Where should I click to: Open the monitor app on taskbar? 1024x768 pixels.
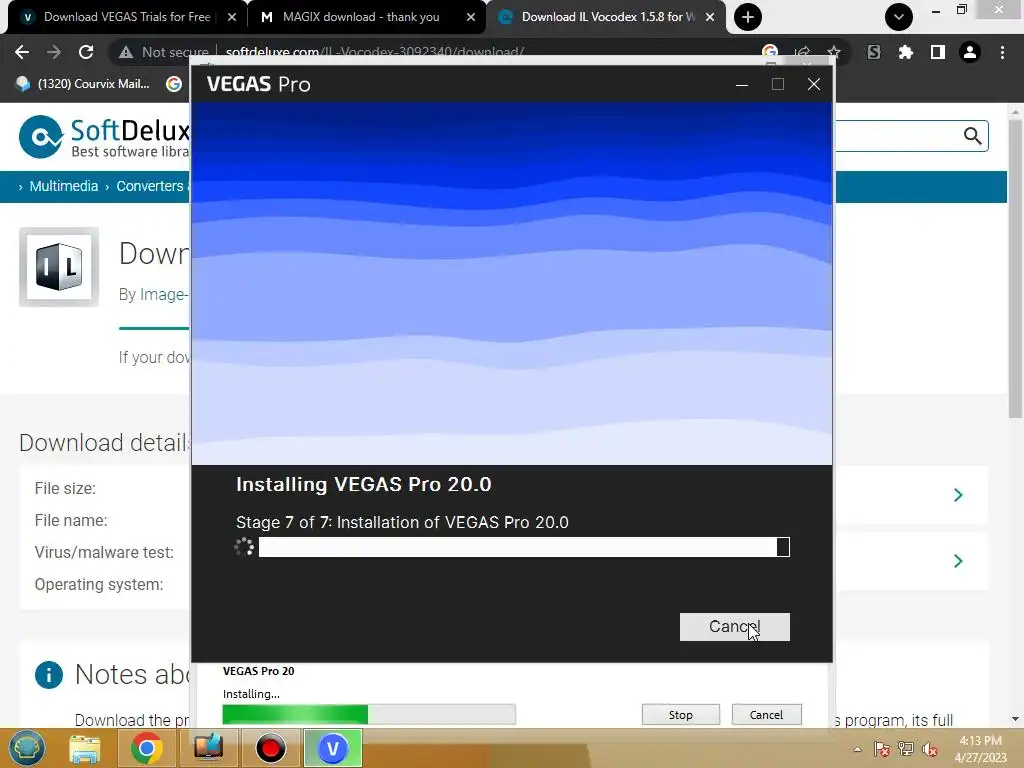[x=208, y=748]
